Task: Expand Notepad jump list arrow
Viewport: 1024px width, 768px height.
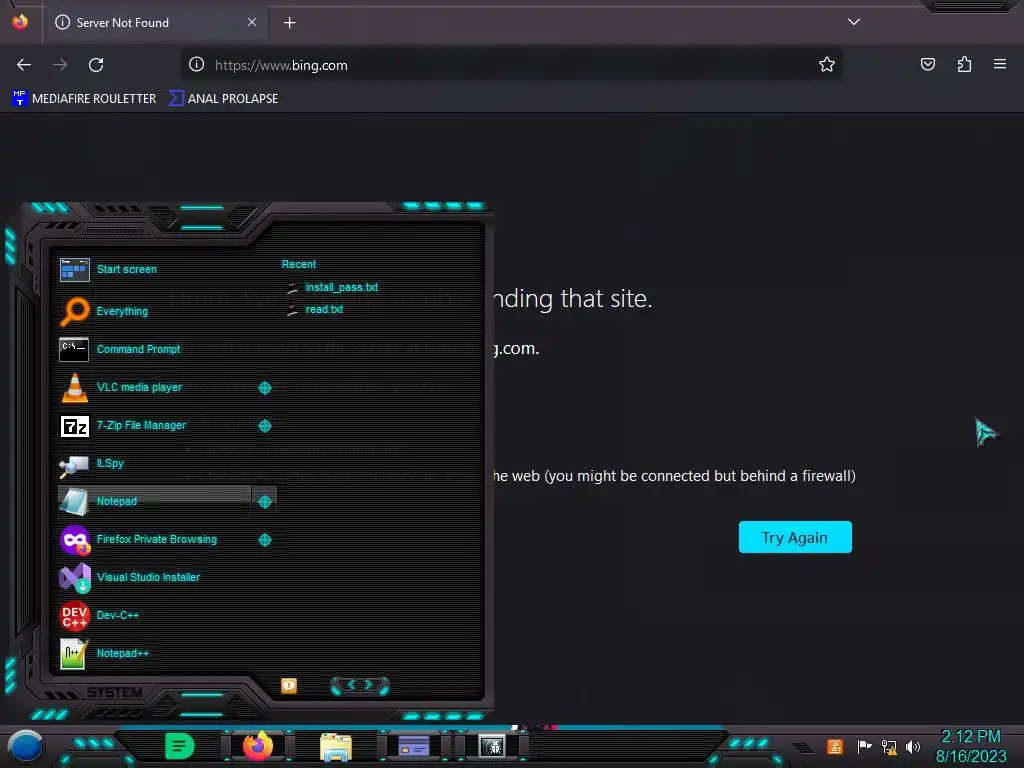Action: pyautogui.click(x=264, y=502)
